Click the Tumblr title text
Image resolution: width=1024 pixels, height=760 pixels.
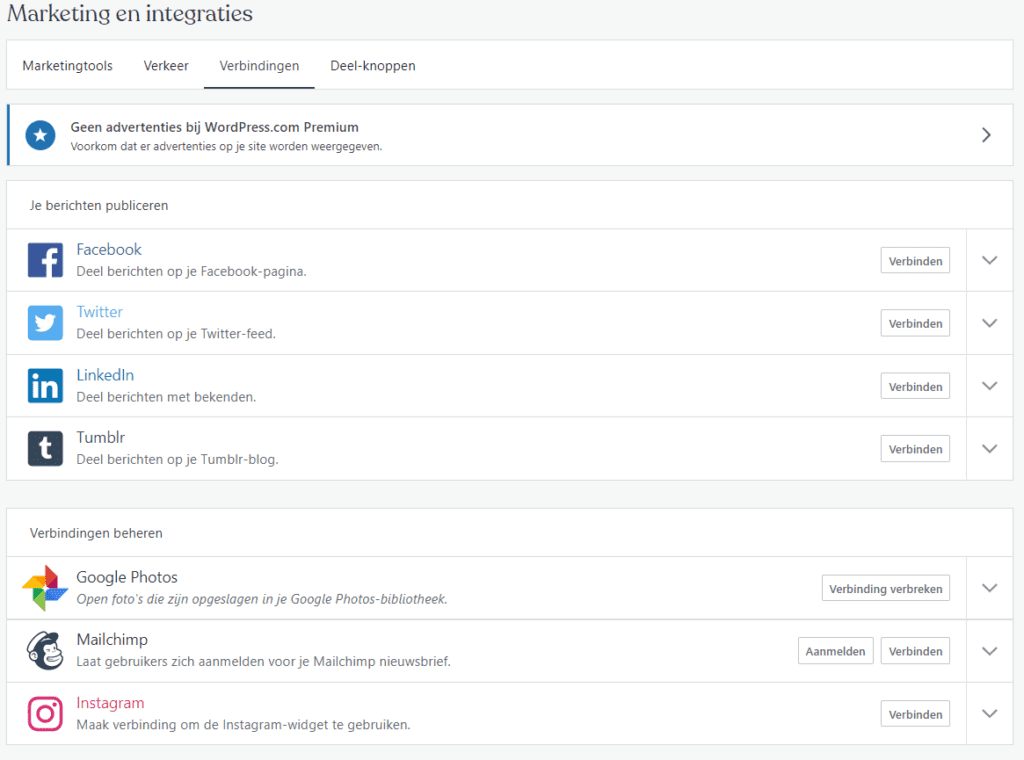(101, 437)
